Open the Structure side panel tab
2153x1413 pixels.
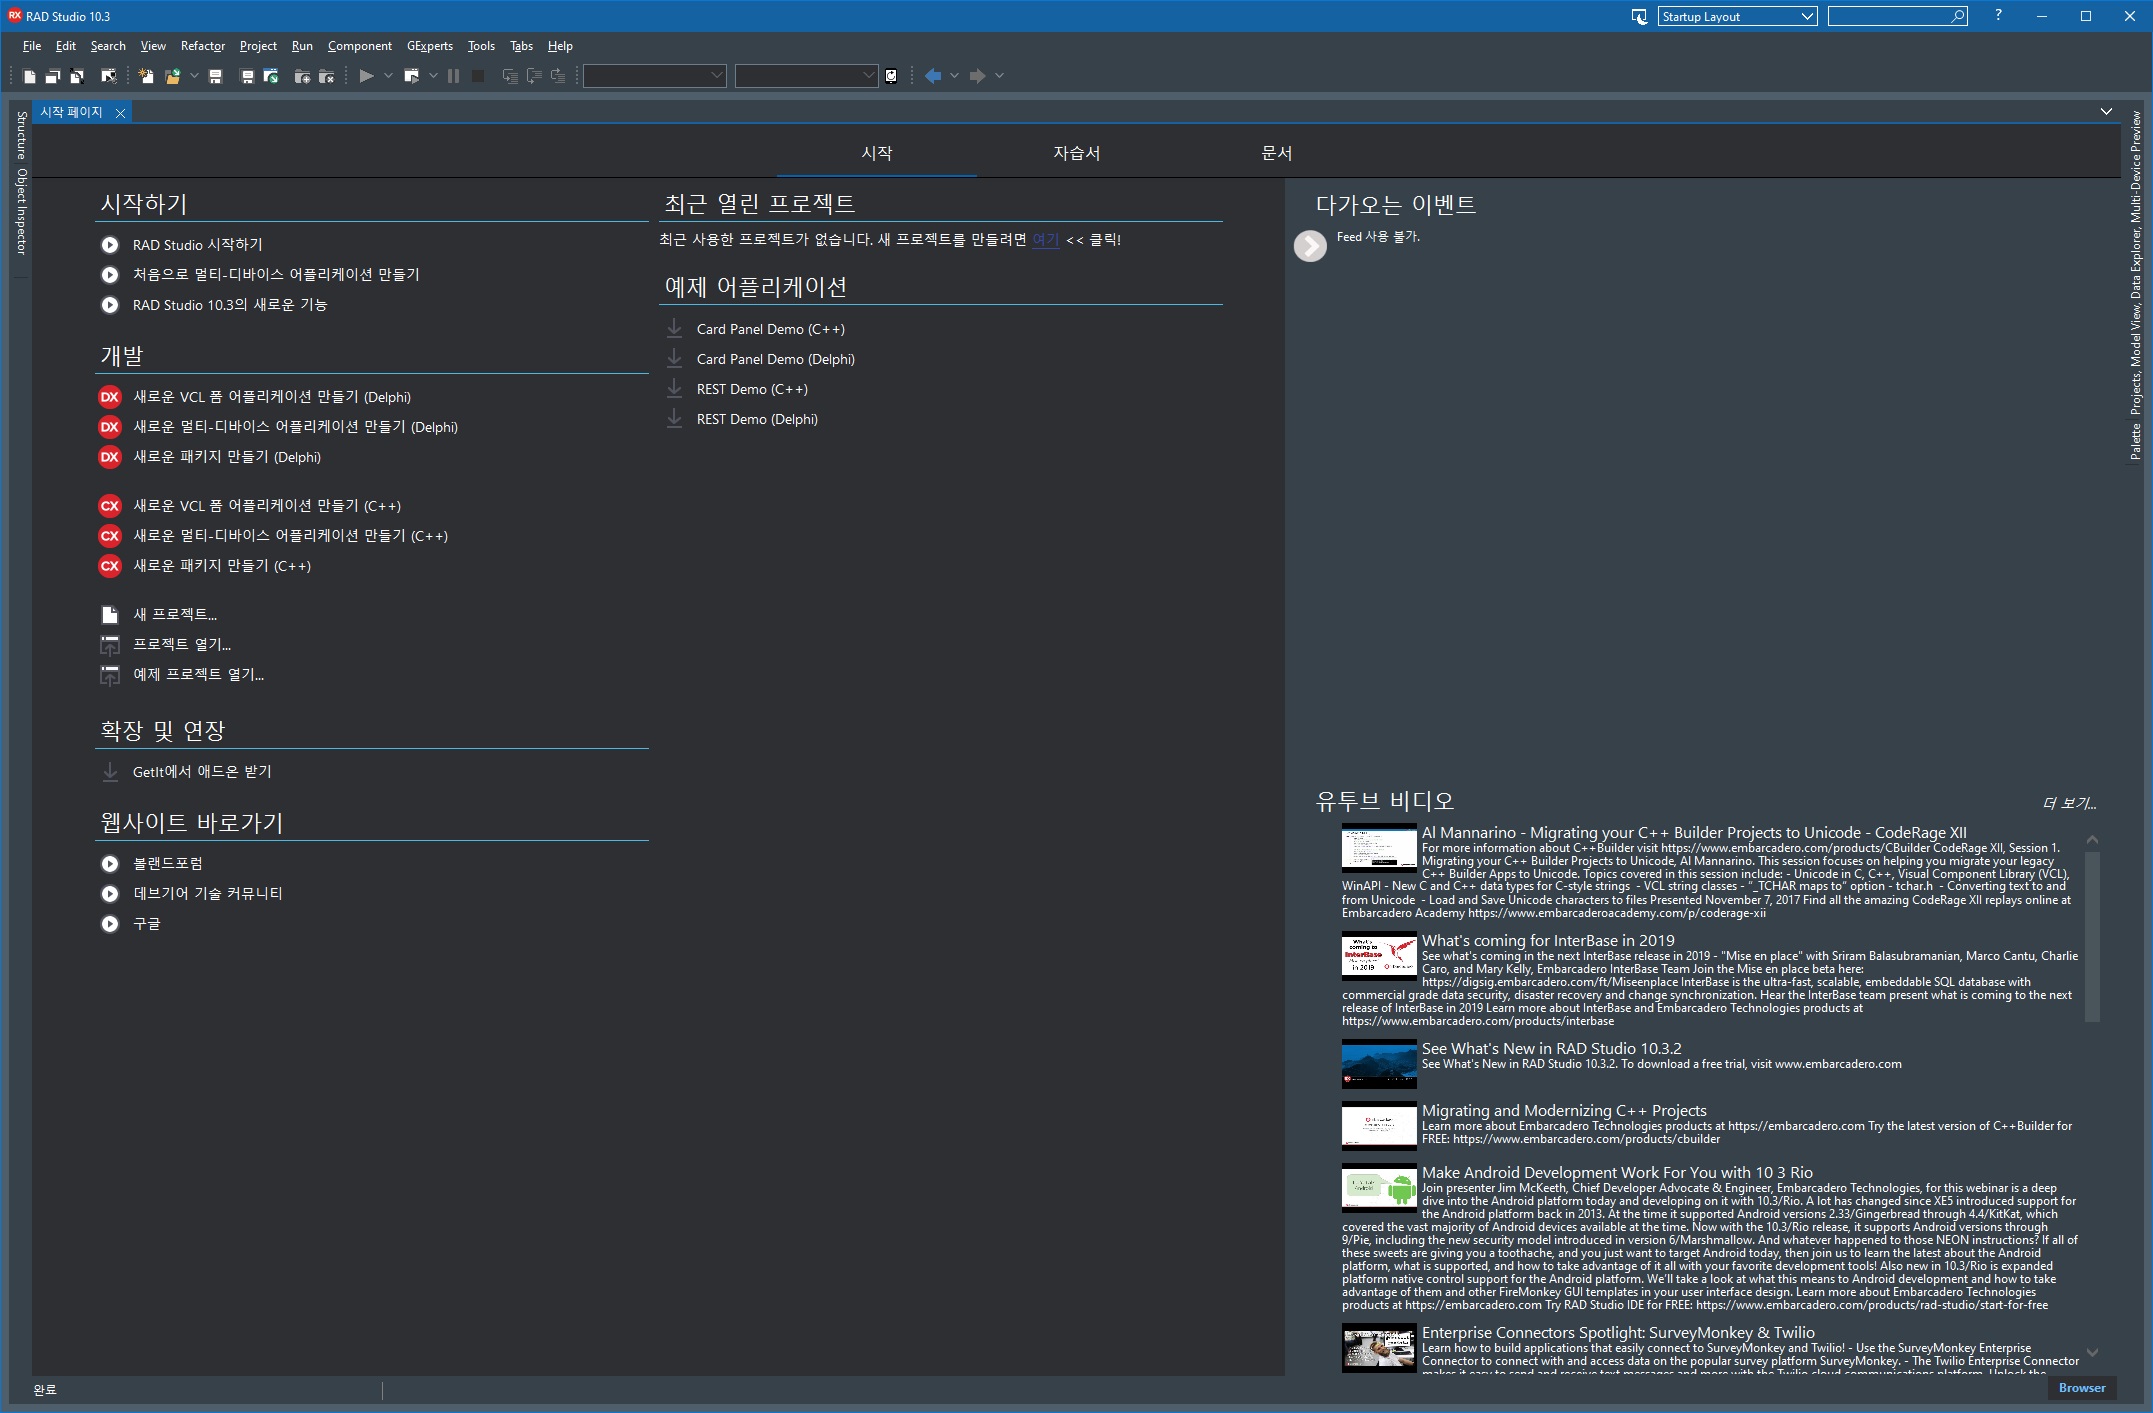click(x=21, y=135)
